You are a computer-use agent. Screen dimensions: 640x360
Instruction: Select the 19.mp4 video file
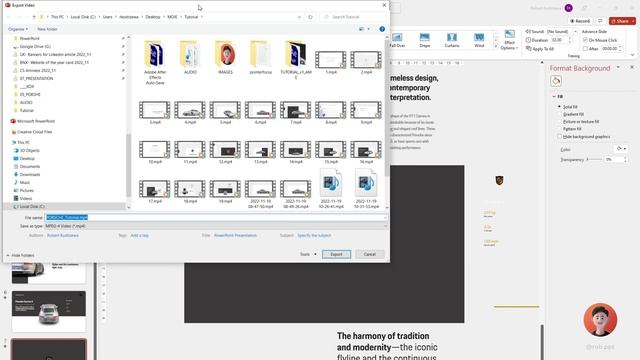(x=225, y=192)
